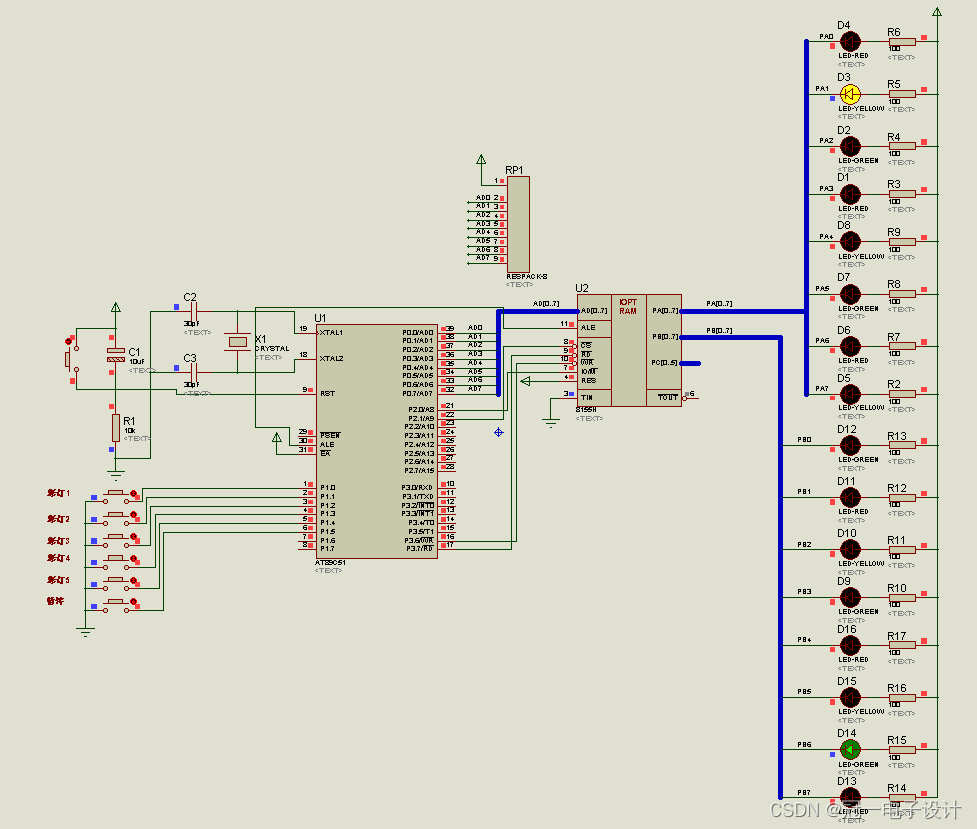The image size is (977, 829).
Task: Select the blue probe marker near P2.2/A10
Action: [498, 432]
